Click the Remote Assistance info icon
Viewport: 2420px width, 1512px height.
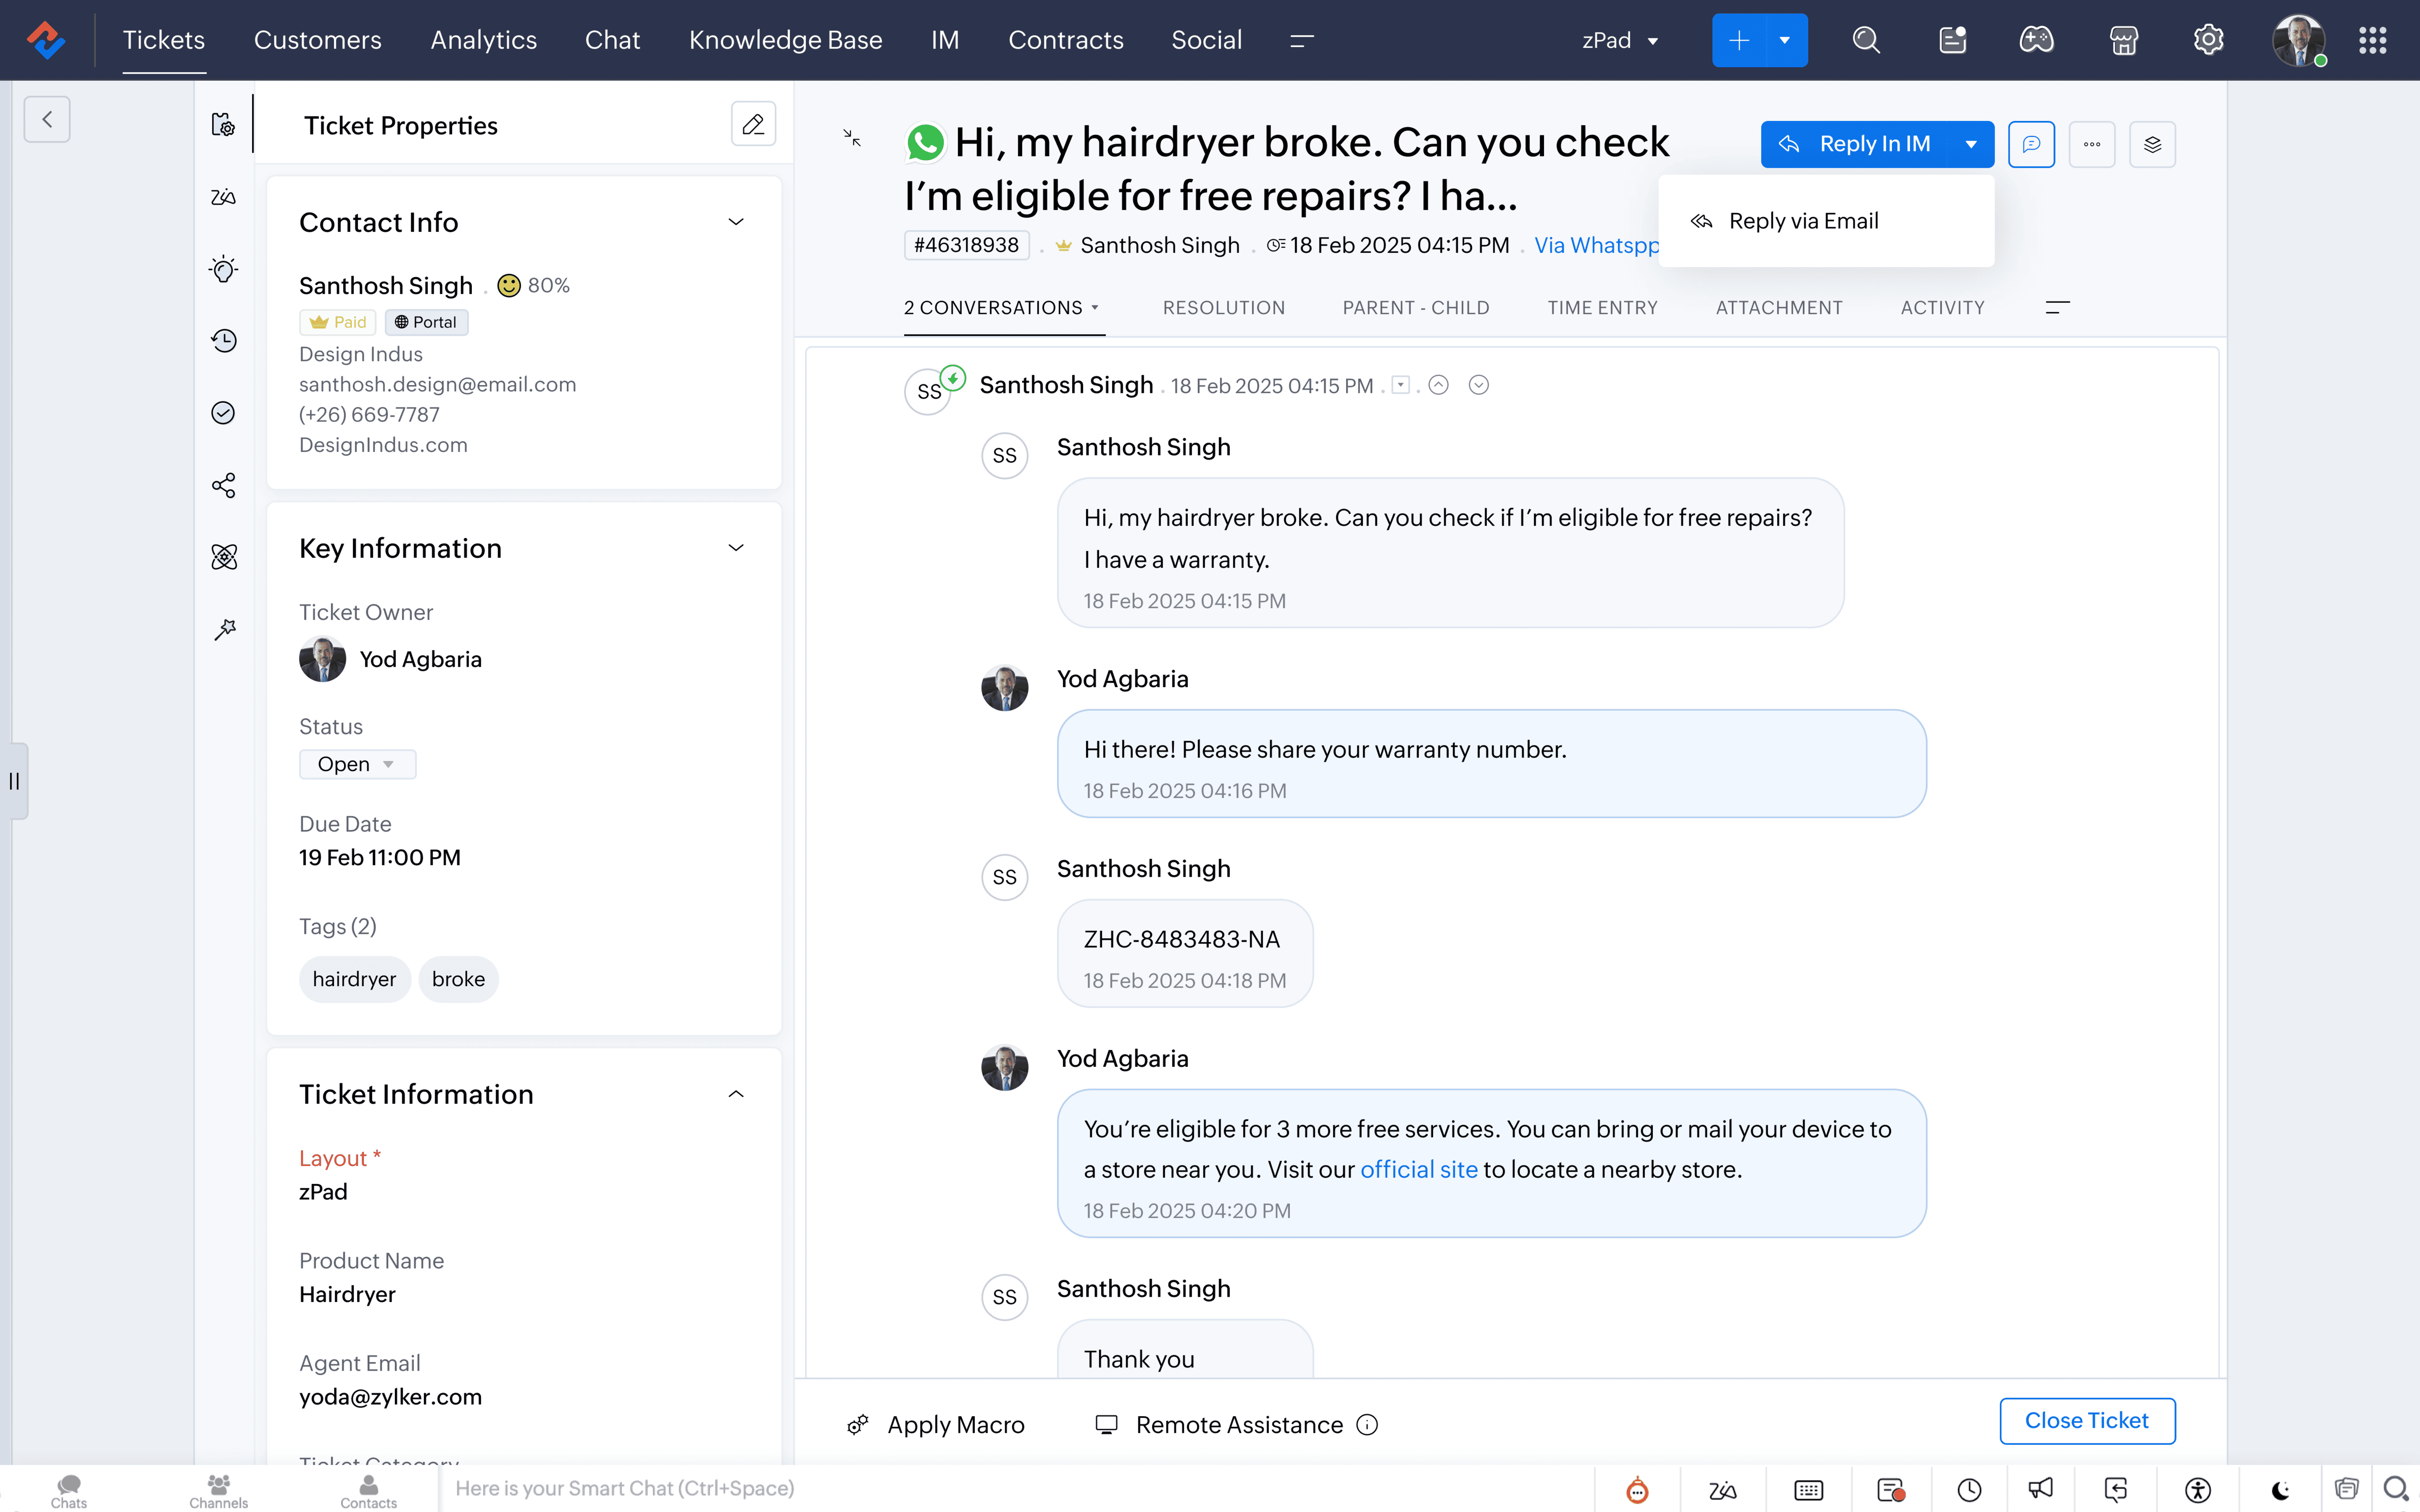[1367, 1425]
